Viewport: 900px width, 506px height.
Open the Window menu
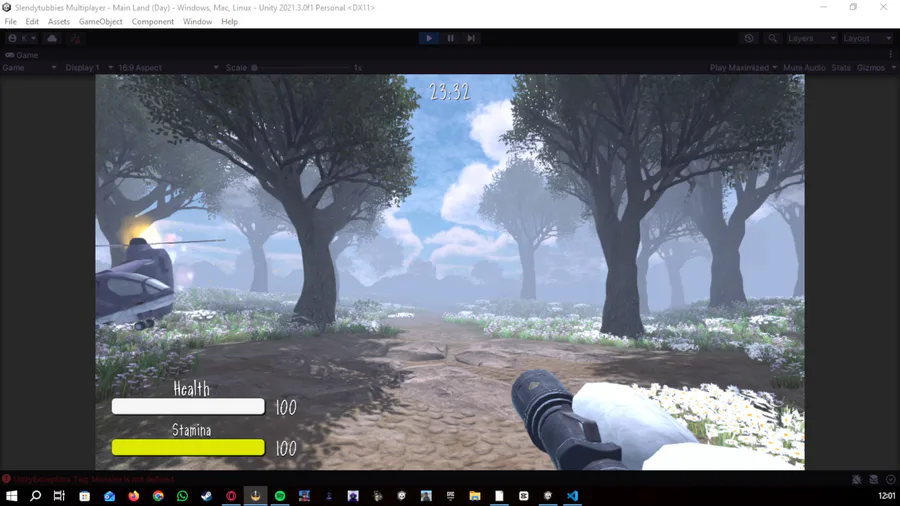(197, 22)
